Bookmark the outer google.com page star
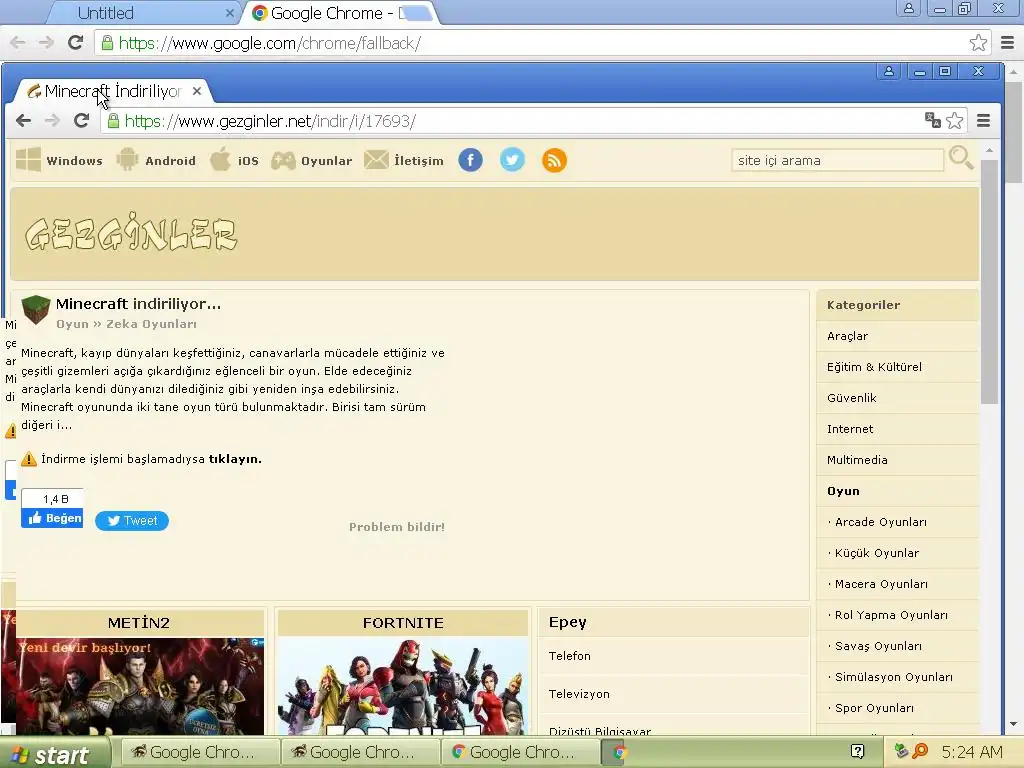Viewport: 1024px width, 768px height. (x=978, y=42)
